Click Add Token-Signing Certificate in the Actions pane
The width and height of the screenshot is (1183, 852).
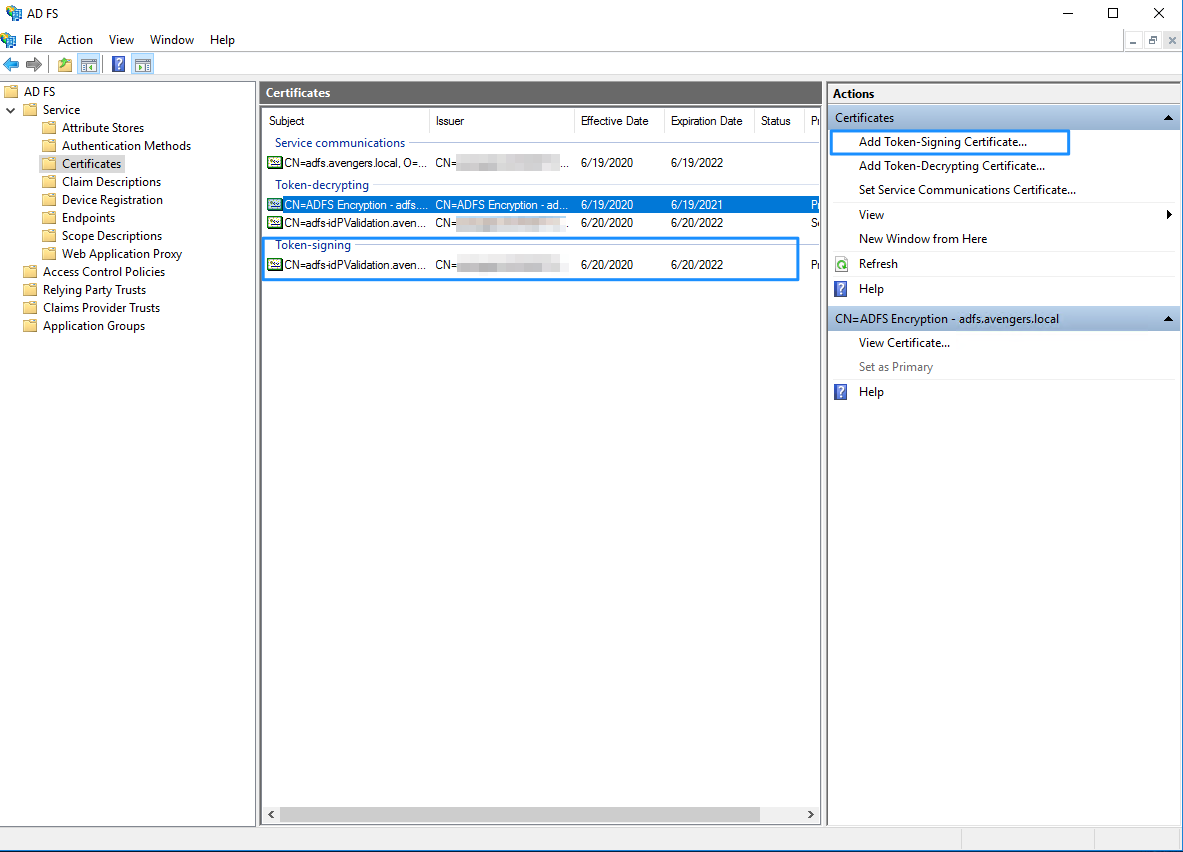pos(941,141)
